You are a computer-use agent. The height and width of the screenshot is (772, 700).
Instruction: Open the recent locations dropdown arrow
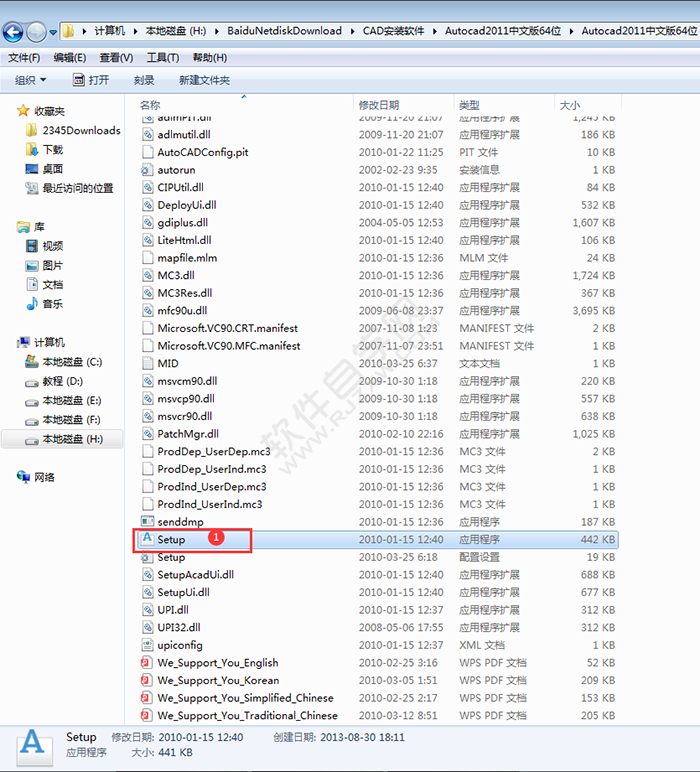pos(53,33)
